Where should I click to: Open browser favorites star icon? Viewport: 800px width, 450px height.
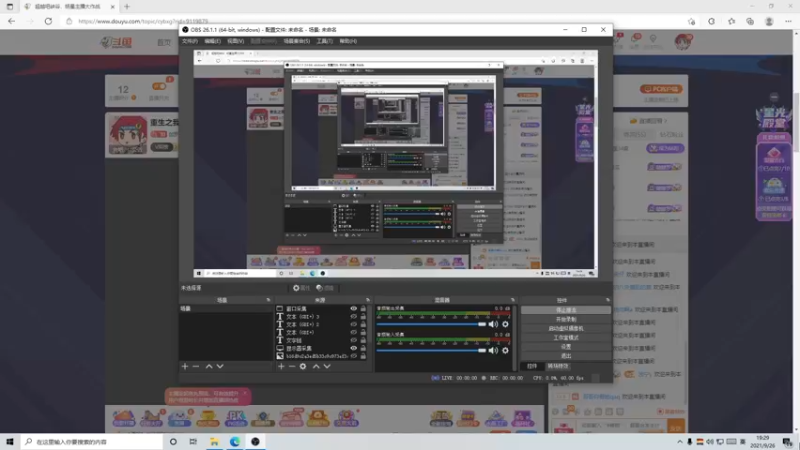pos(731,21)
